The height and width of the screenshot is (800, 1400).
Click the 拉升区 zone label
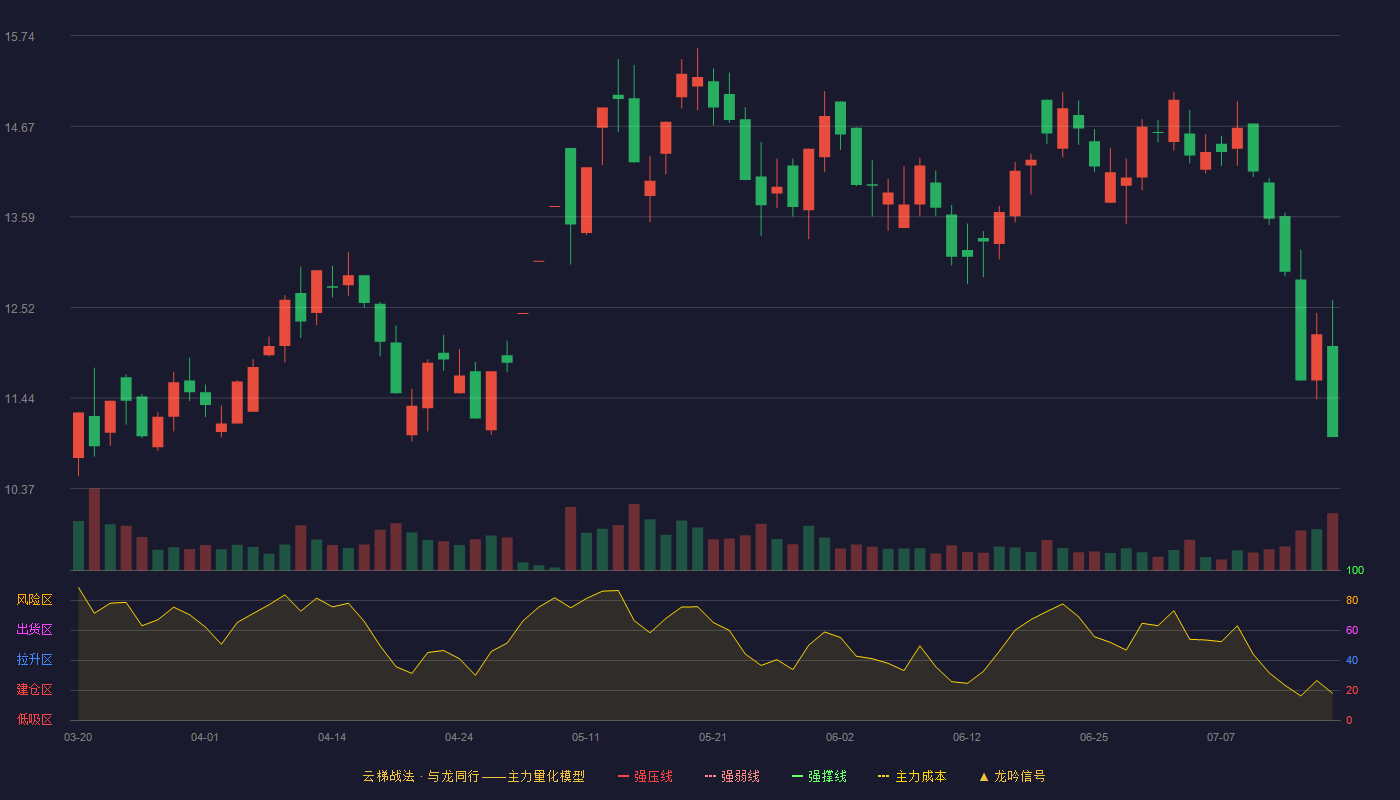pos(34,660)
